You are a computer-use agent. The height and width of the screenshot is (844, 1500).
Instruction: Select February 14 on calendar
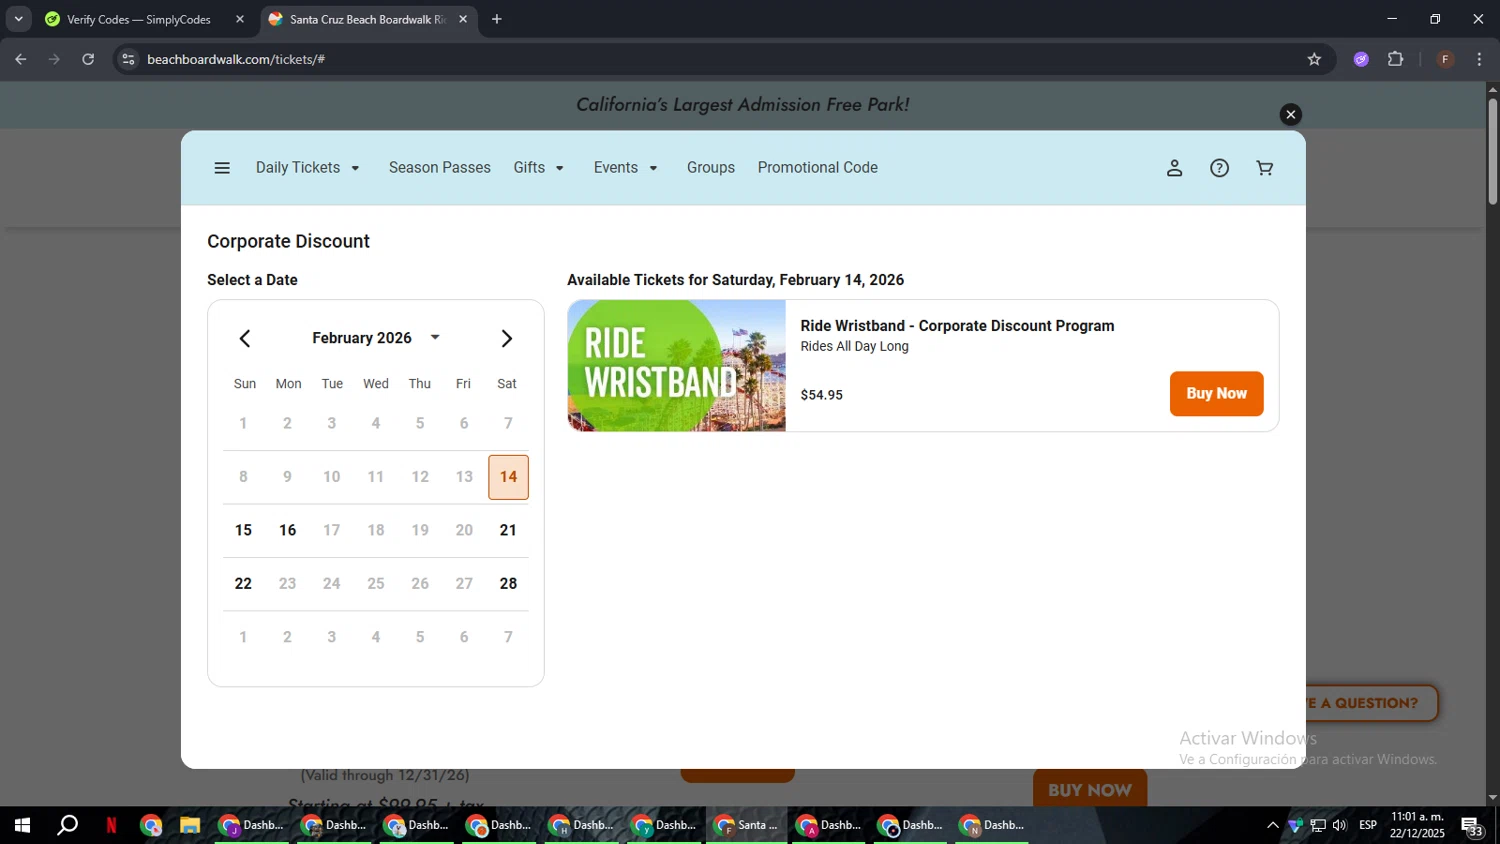pyautogui.click(x=508, y=477)
